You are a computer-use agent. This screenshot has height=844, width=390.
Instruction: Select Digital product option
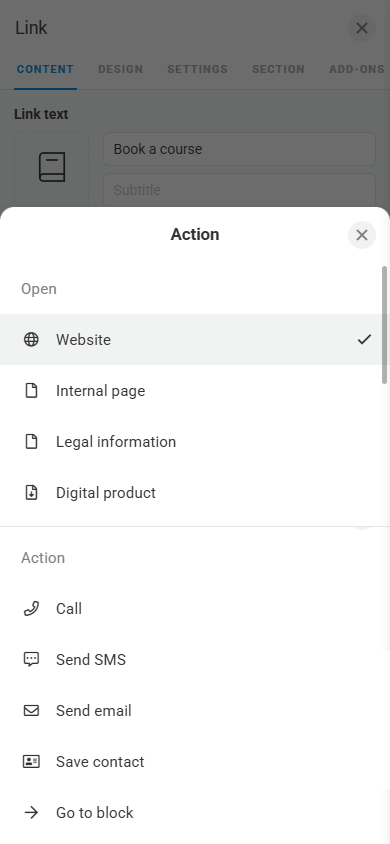[x=195, y=493]
